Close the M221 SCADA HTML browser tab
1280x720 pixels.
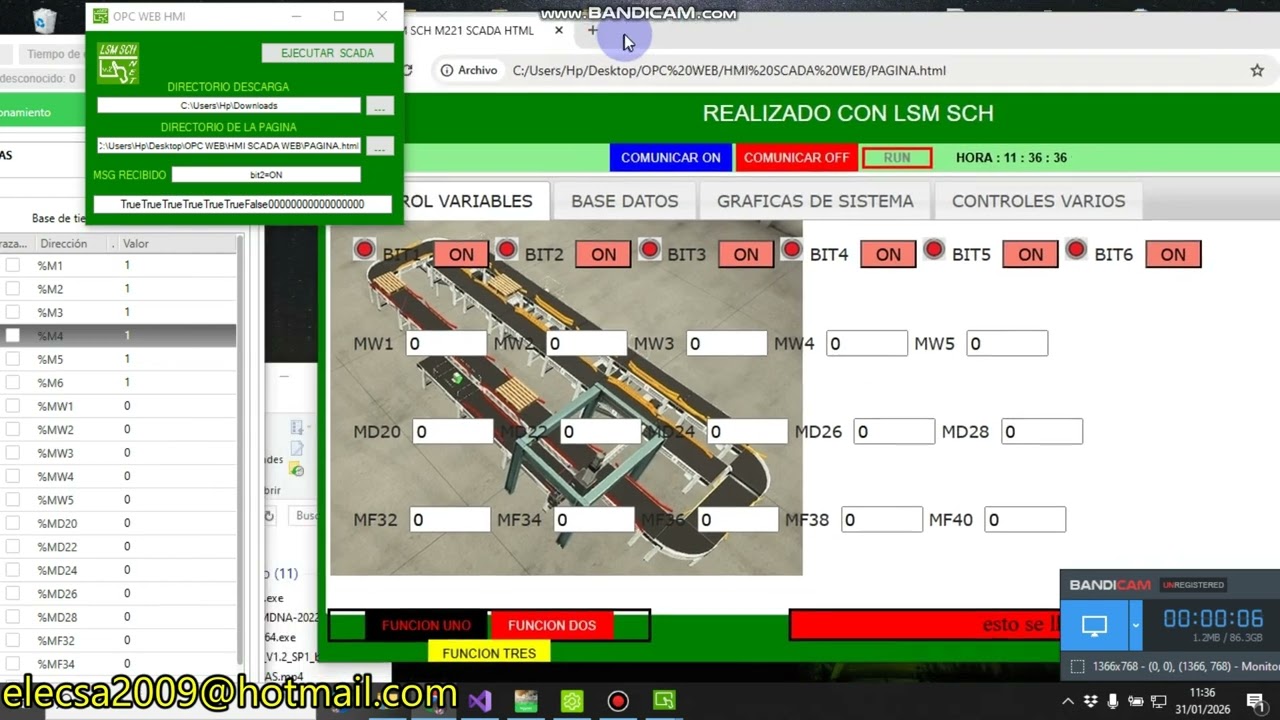click(x=559, y=30)
